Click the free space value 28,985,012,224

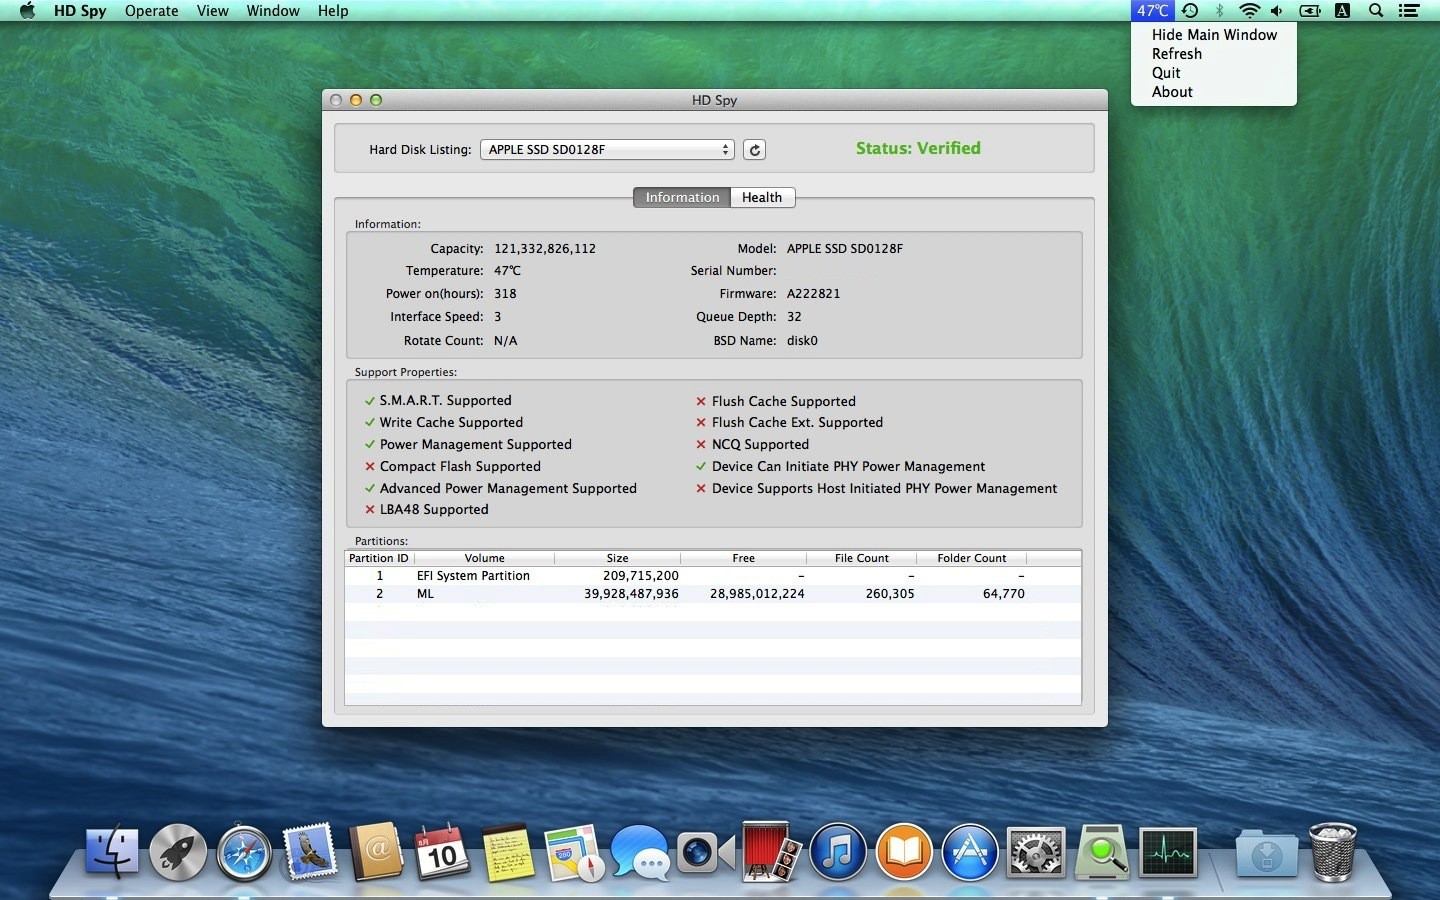tap(757, 594)
